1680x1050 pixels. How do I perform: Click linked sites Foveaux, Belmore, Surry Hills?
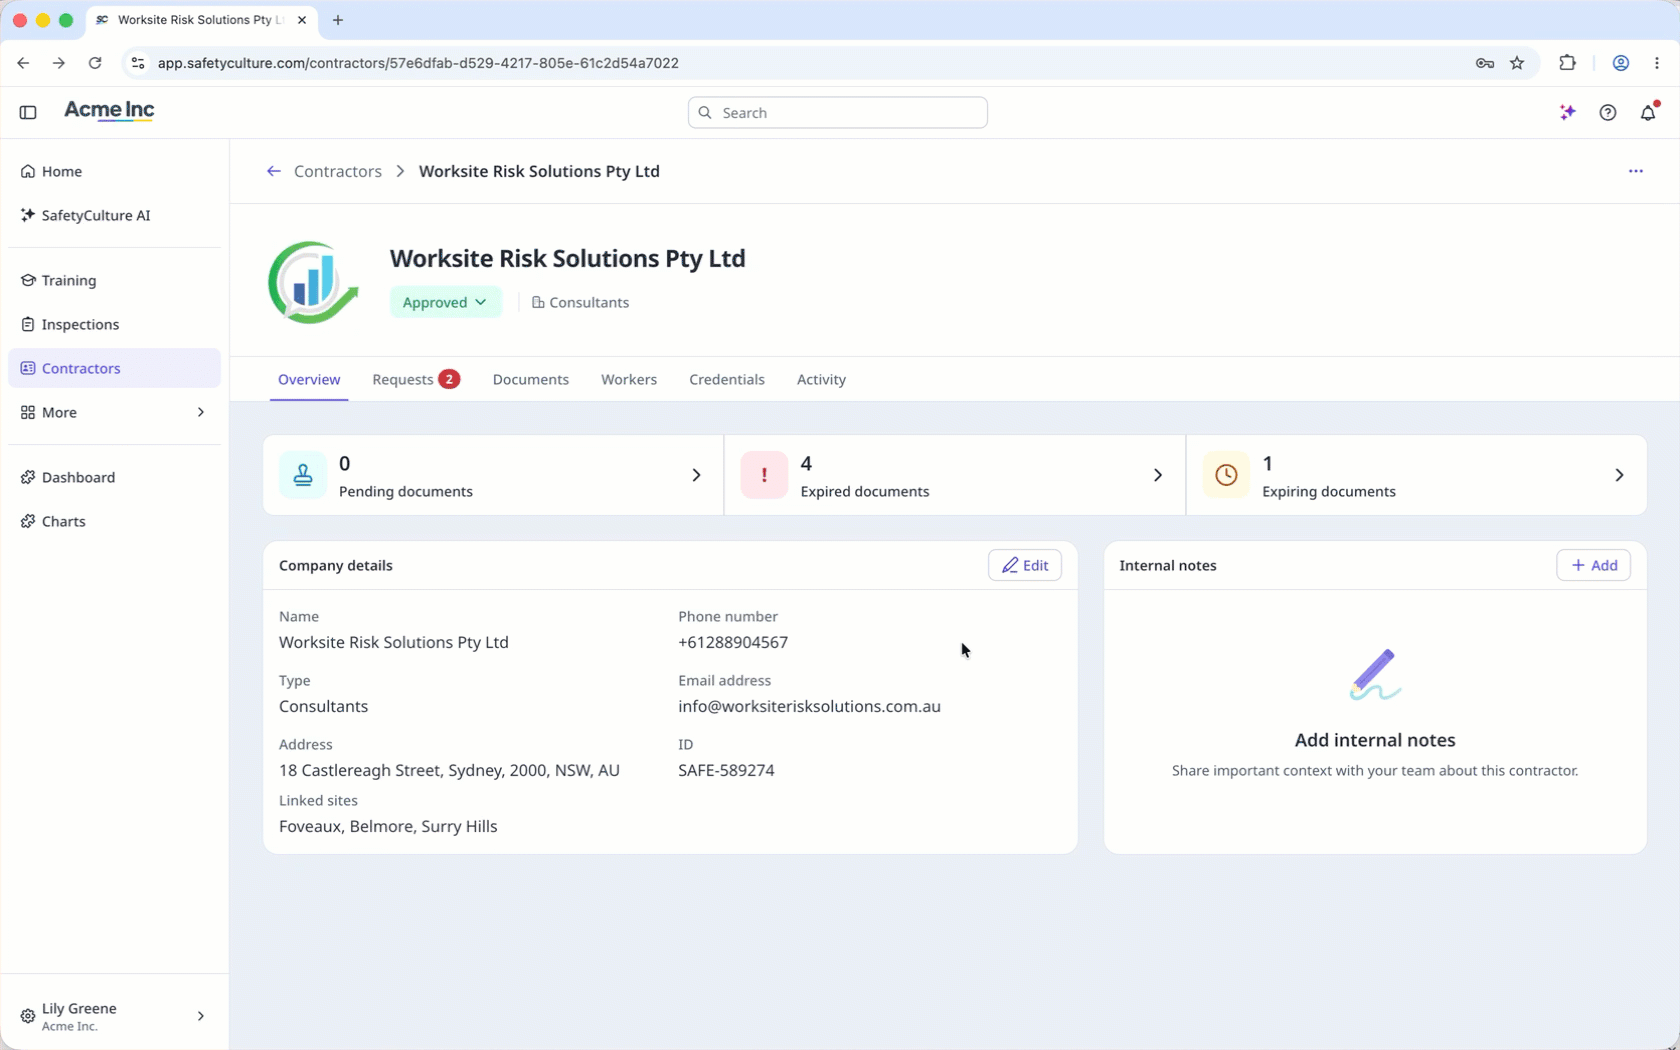click(x=388, y=826)
